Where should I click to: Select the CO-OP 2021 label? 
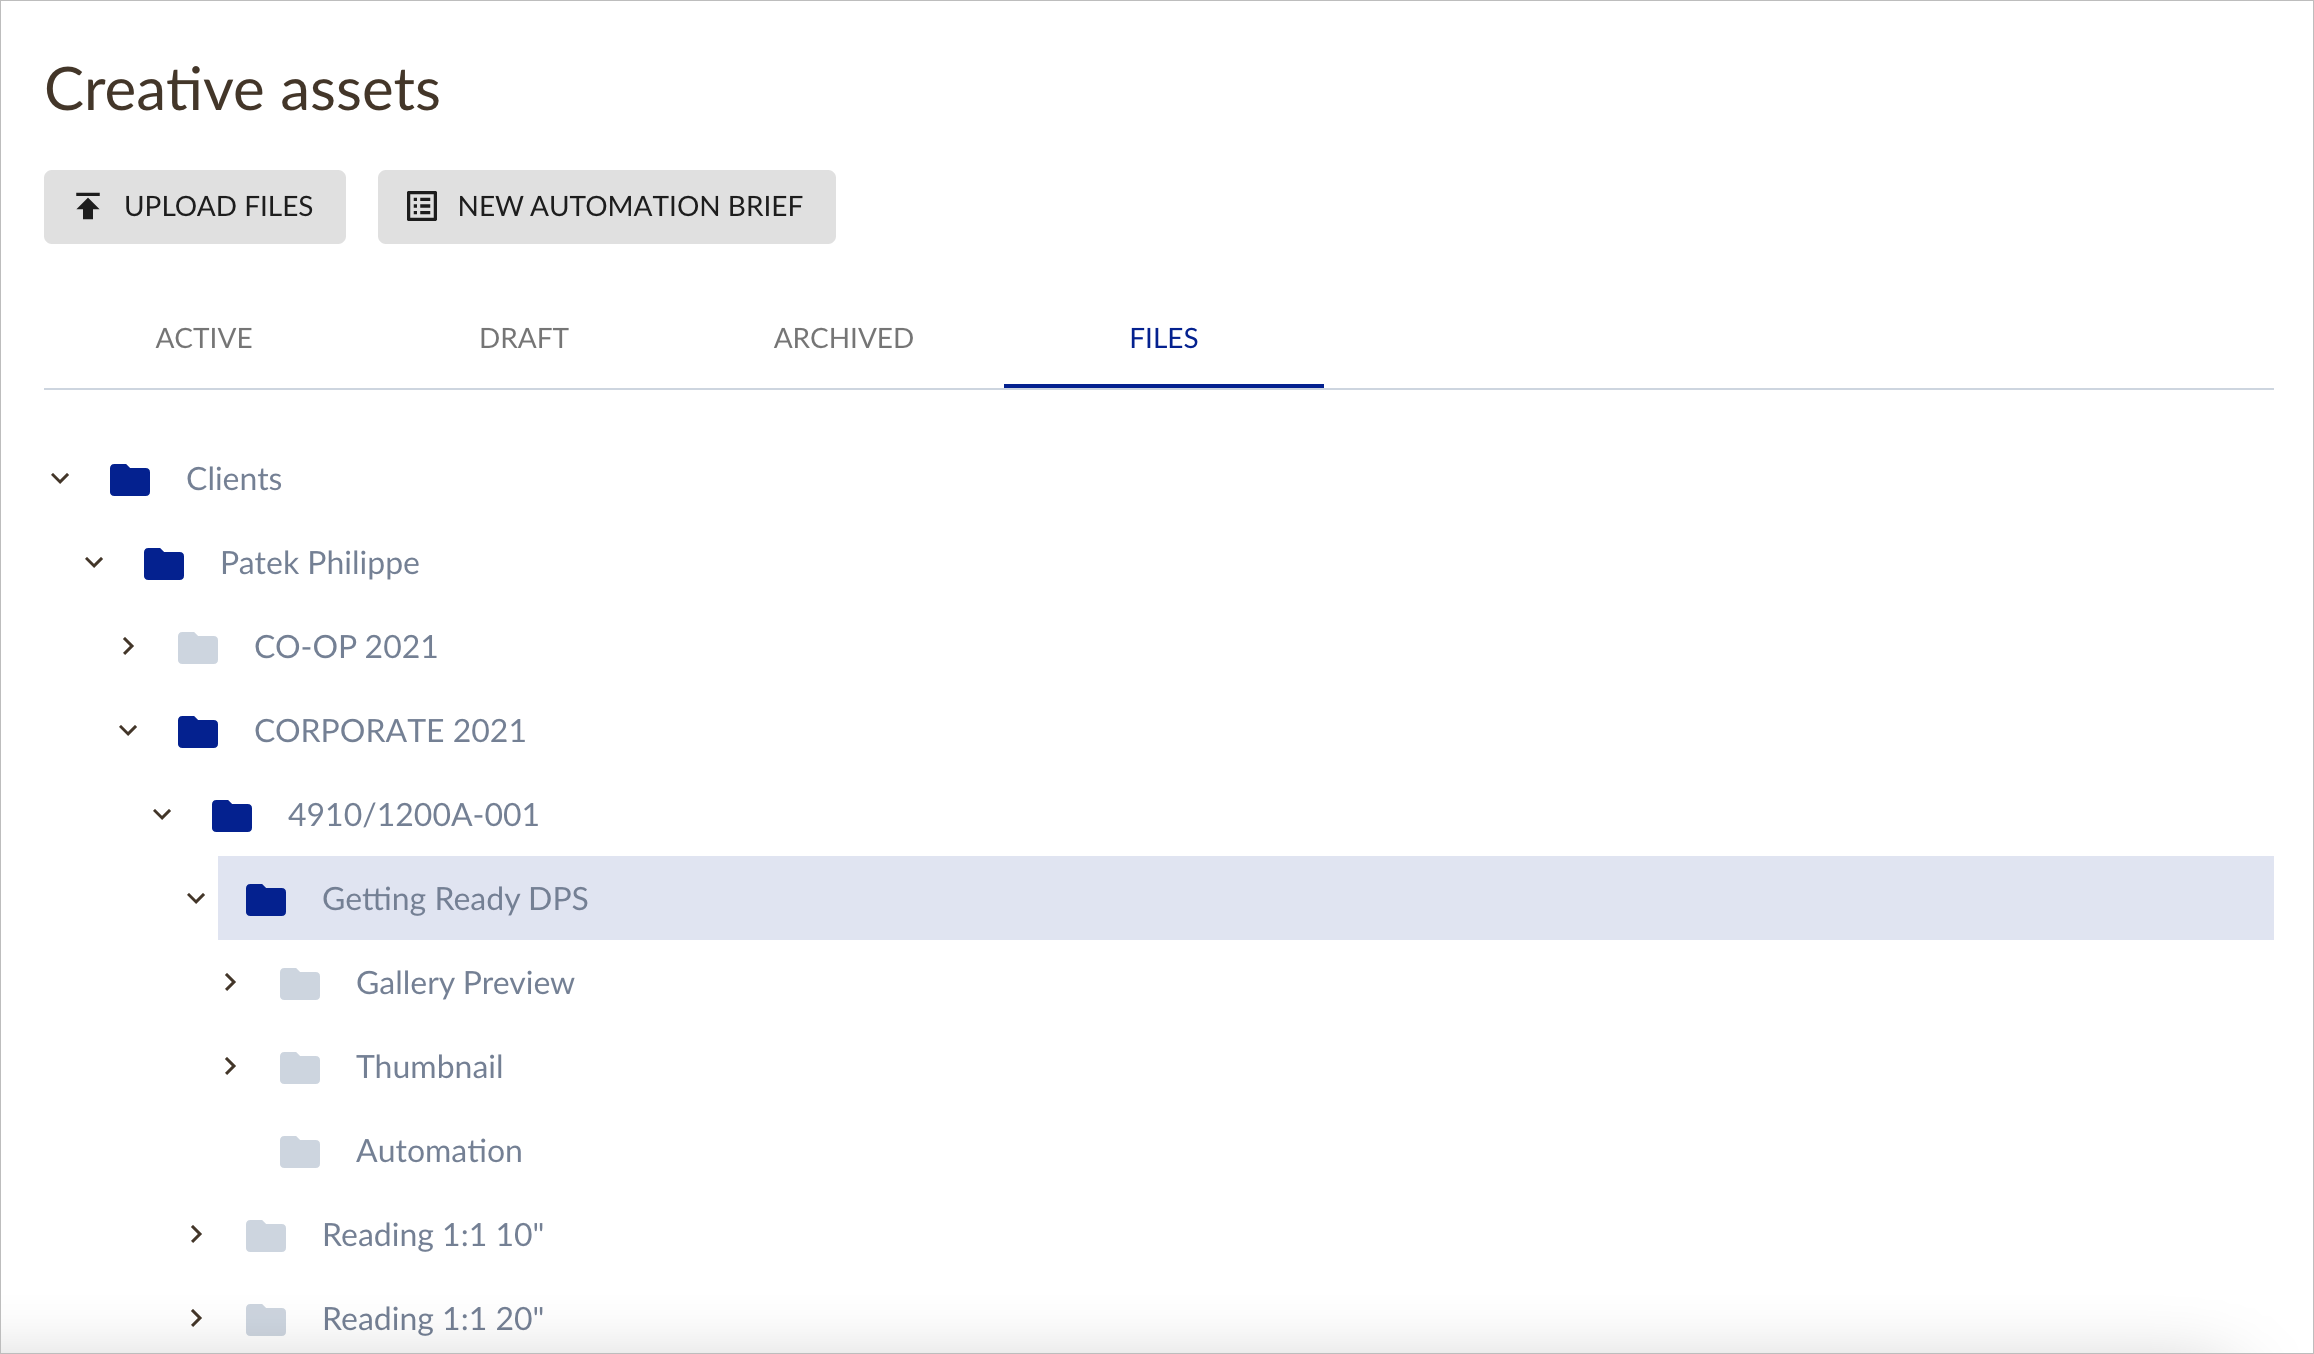pos(346,647)
